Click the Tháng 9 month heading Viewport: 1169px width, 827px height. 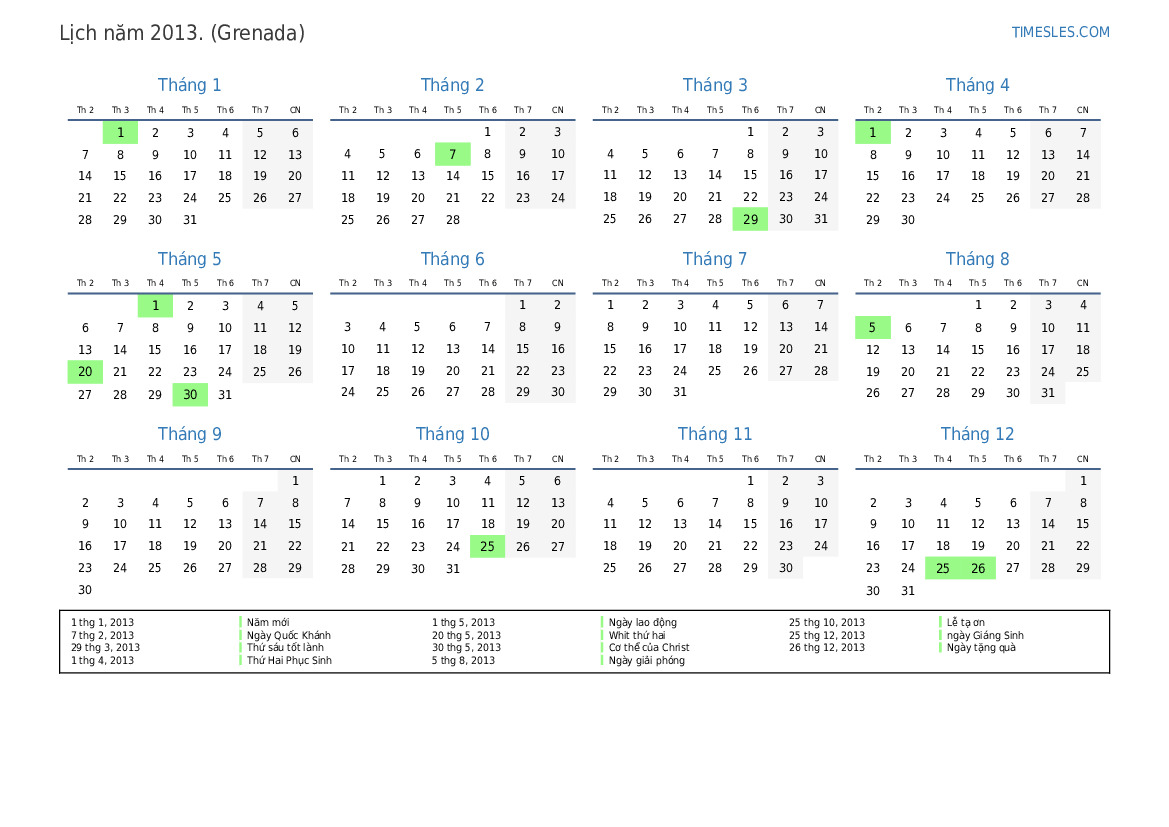[189, 434]
